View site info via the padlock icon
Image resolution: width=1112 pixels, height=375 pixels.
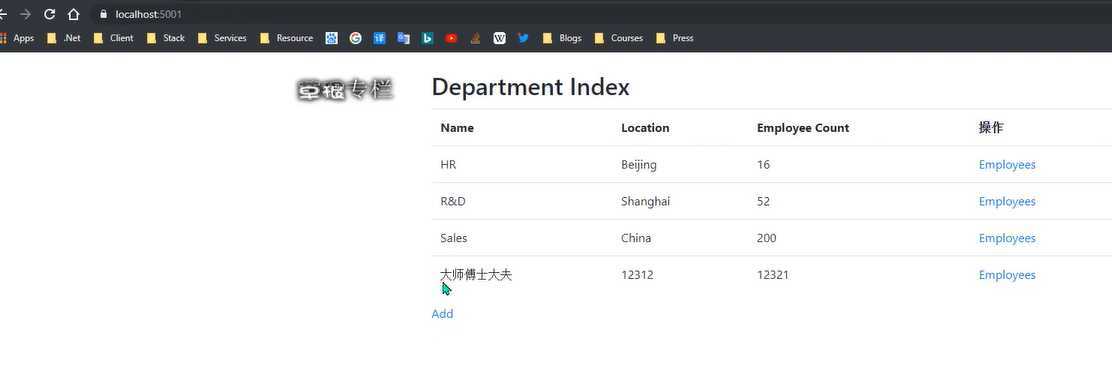click(x=104, y=14)
